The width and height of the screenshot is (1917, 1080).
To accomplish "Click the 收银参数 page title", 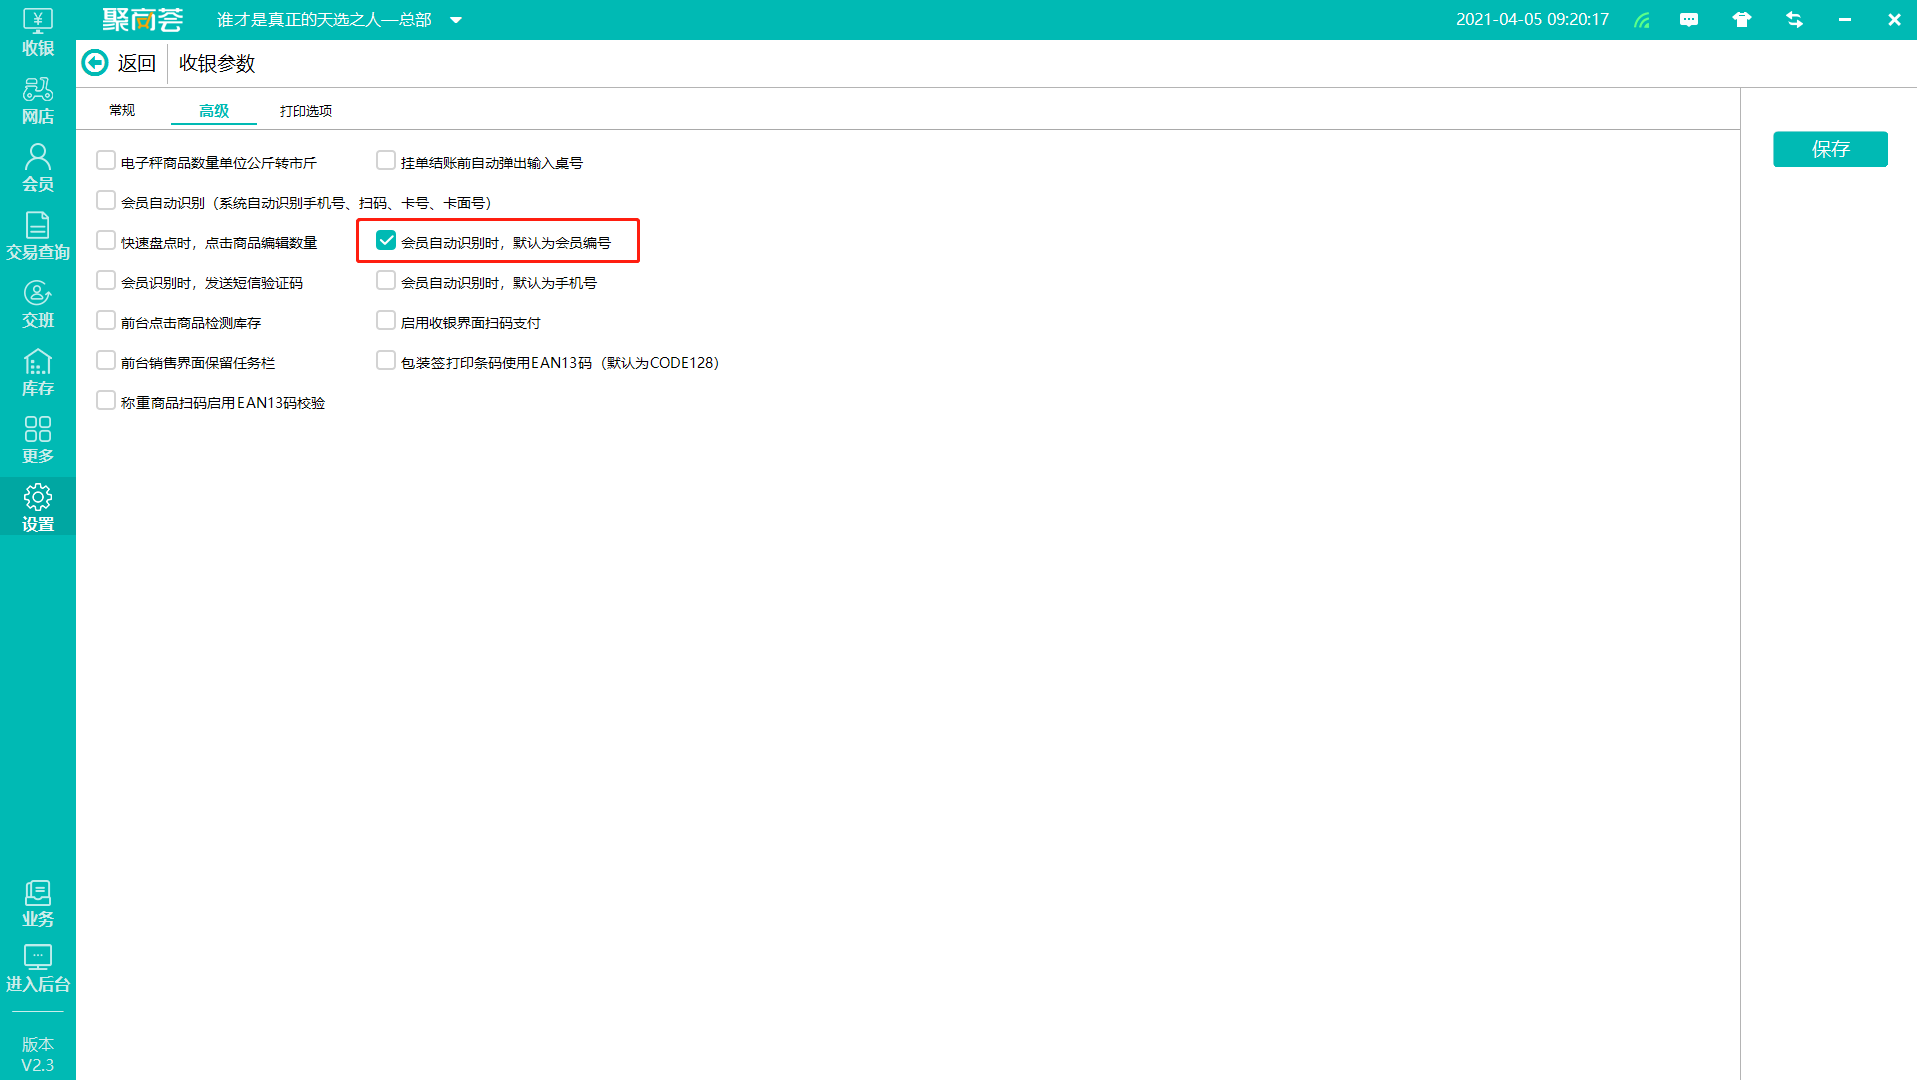I will (217, 63).
